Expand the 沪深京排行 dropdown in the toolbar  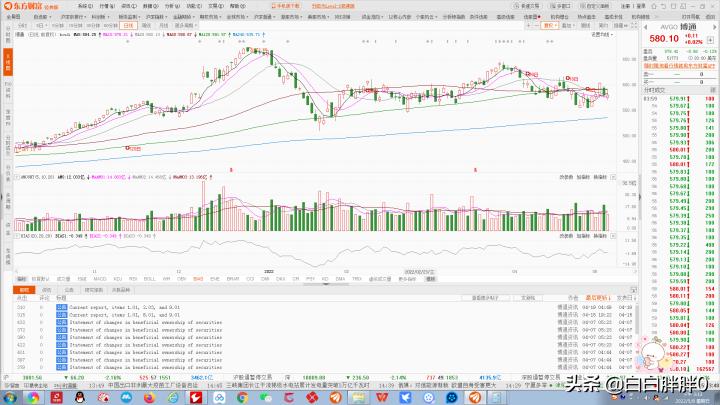click(73, 18)
